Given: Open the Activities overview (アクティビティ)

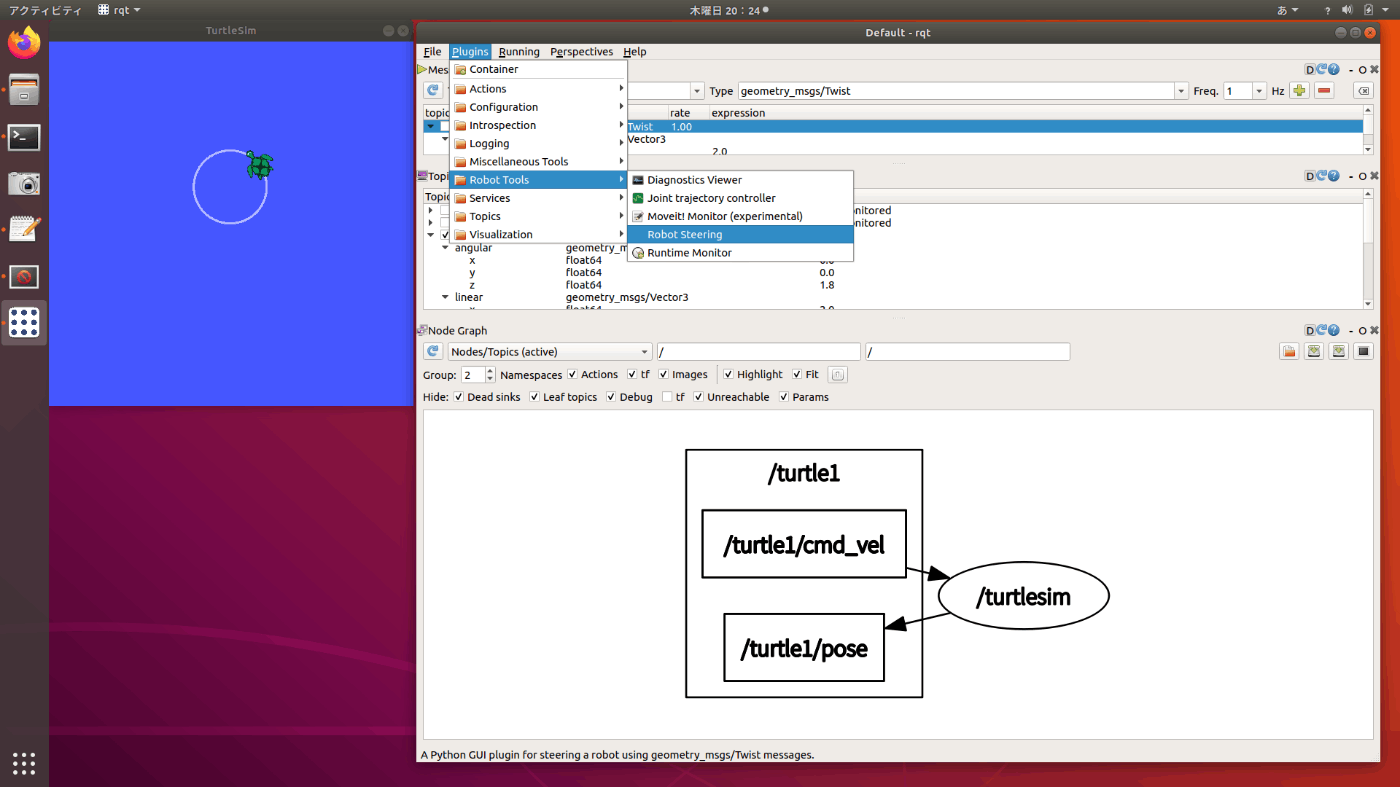Looking at the screenshot, I should tap(45, 10).
